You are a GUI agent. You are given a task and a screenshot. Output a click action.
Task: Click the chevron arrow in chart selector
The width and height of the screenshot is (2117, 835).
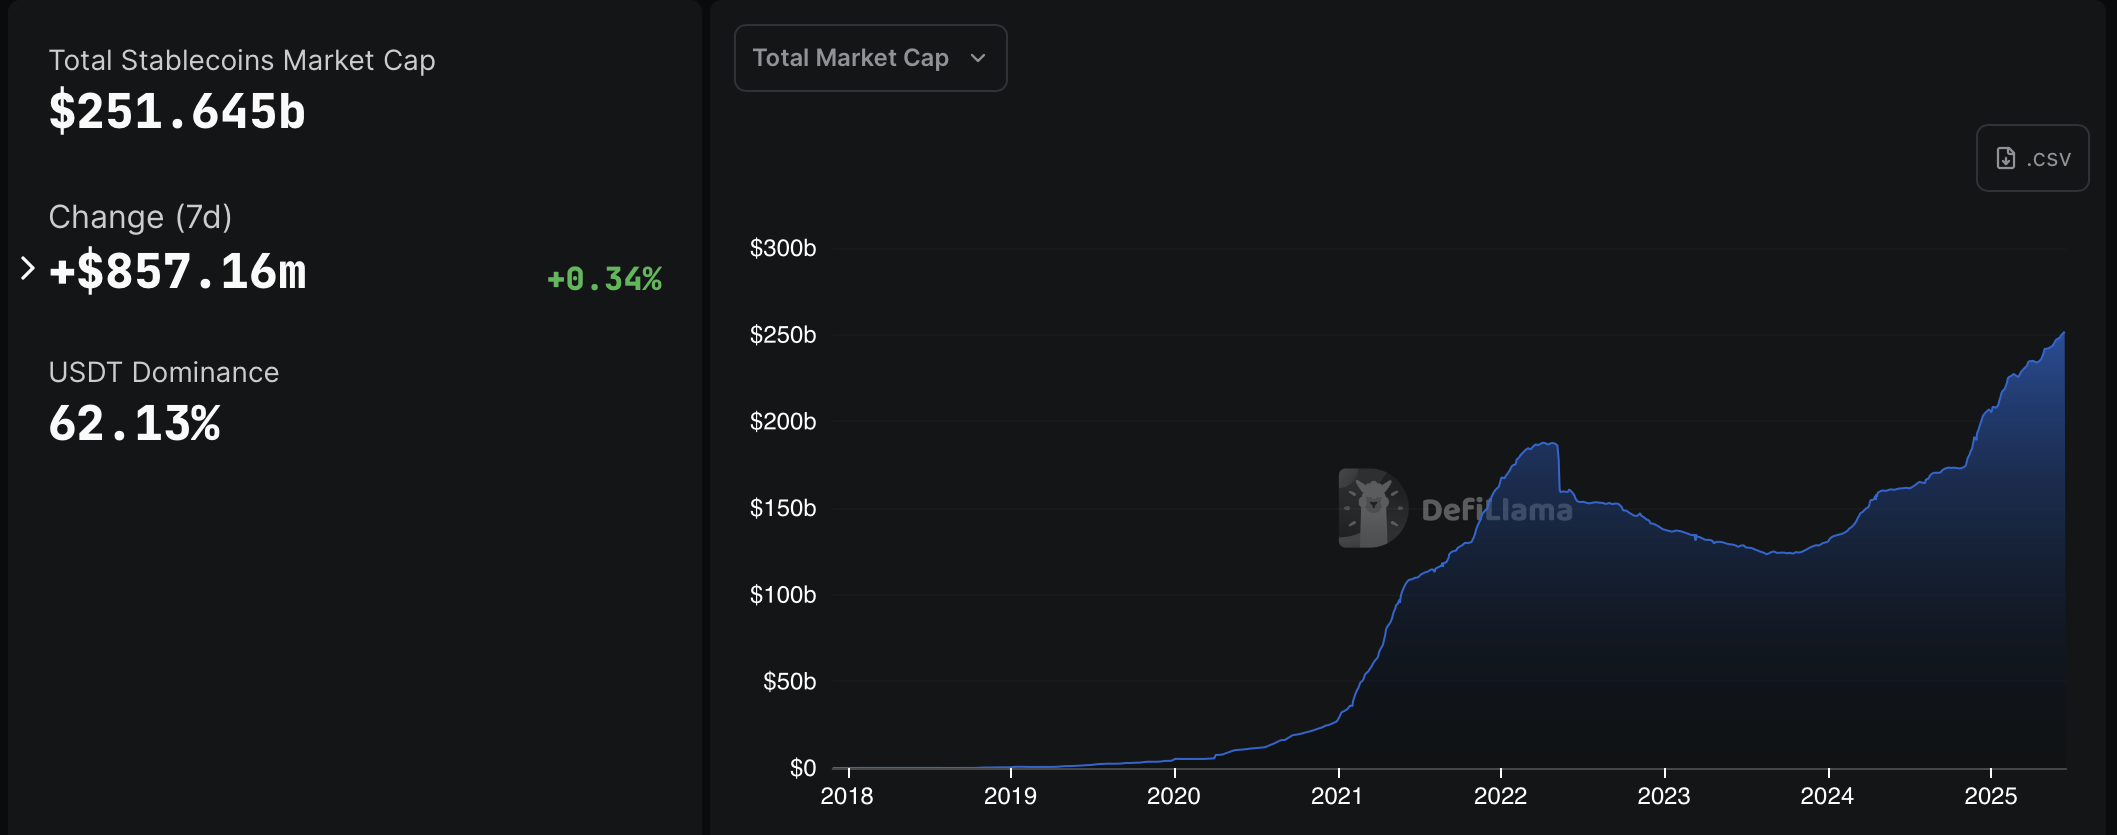coord(978,58)
